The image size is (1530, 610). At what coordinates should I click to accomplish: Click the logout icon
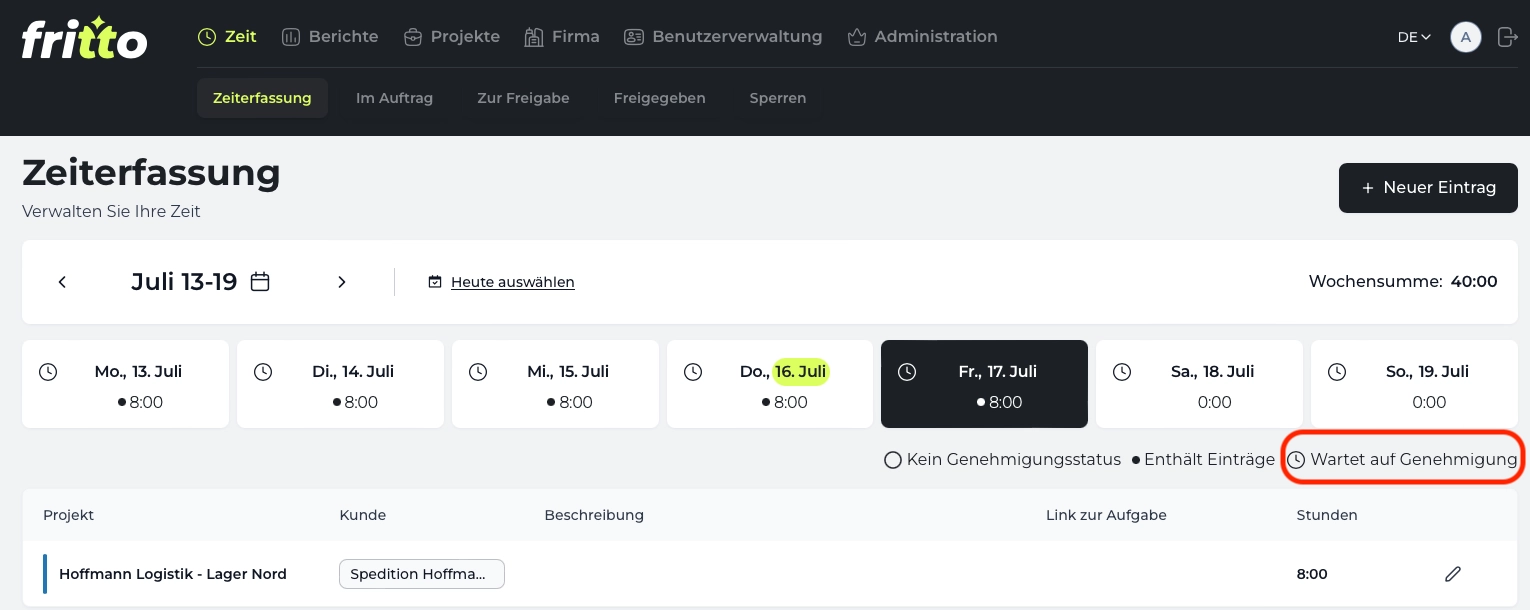pyautogui.click(x=1507, y=37)
